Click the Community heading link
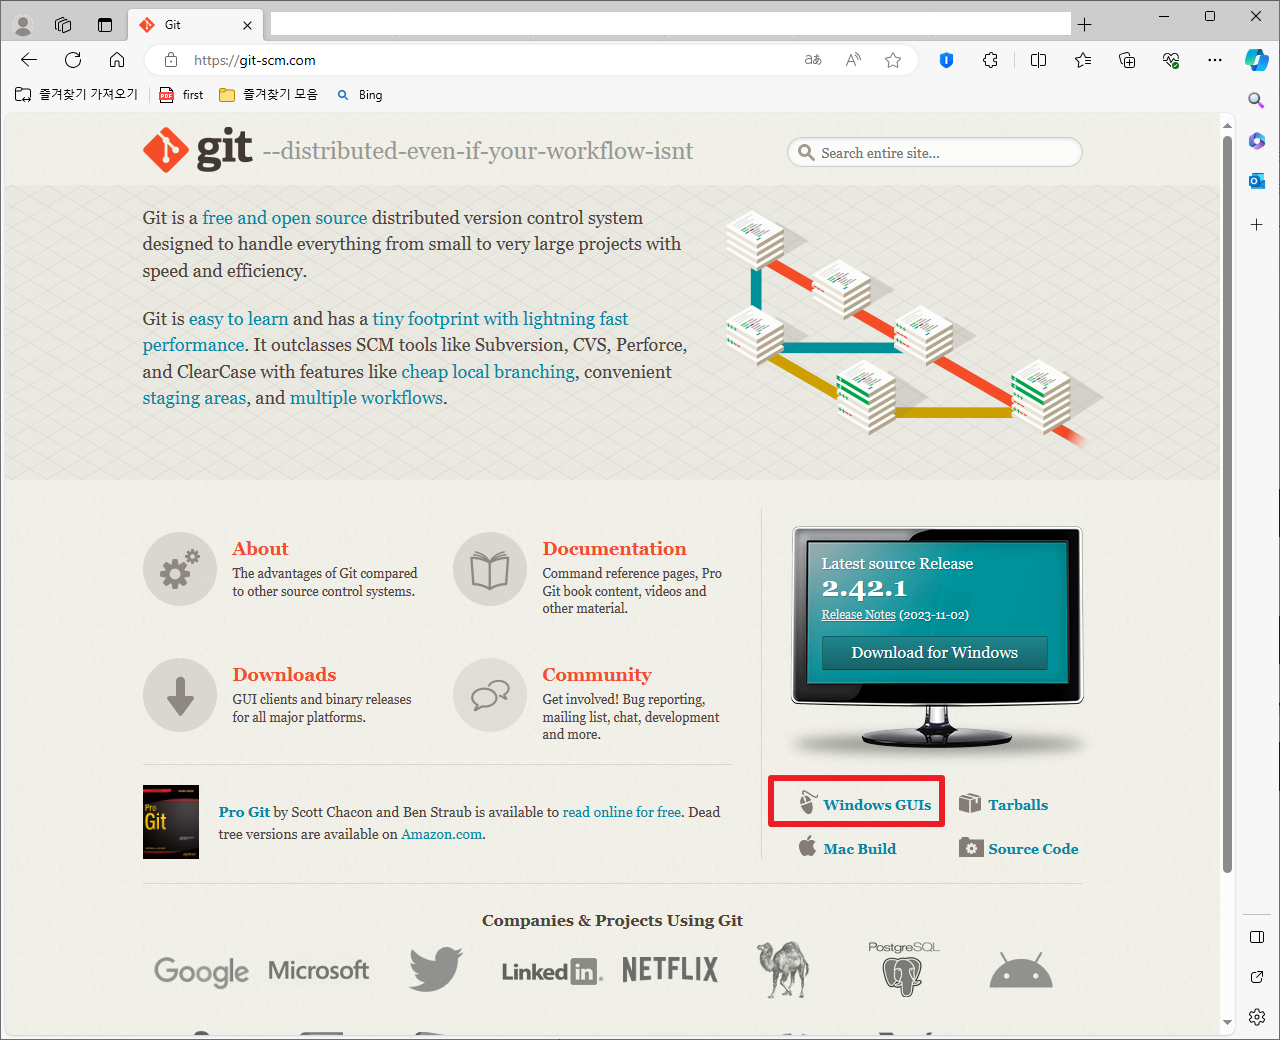 point(597,675)
